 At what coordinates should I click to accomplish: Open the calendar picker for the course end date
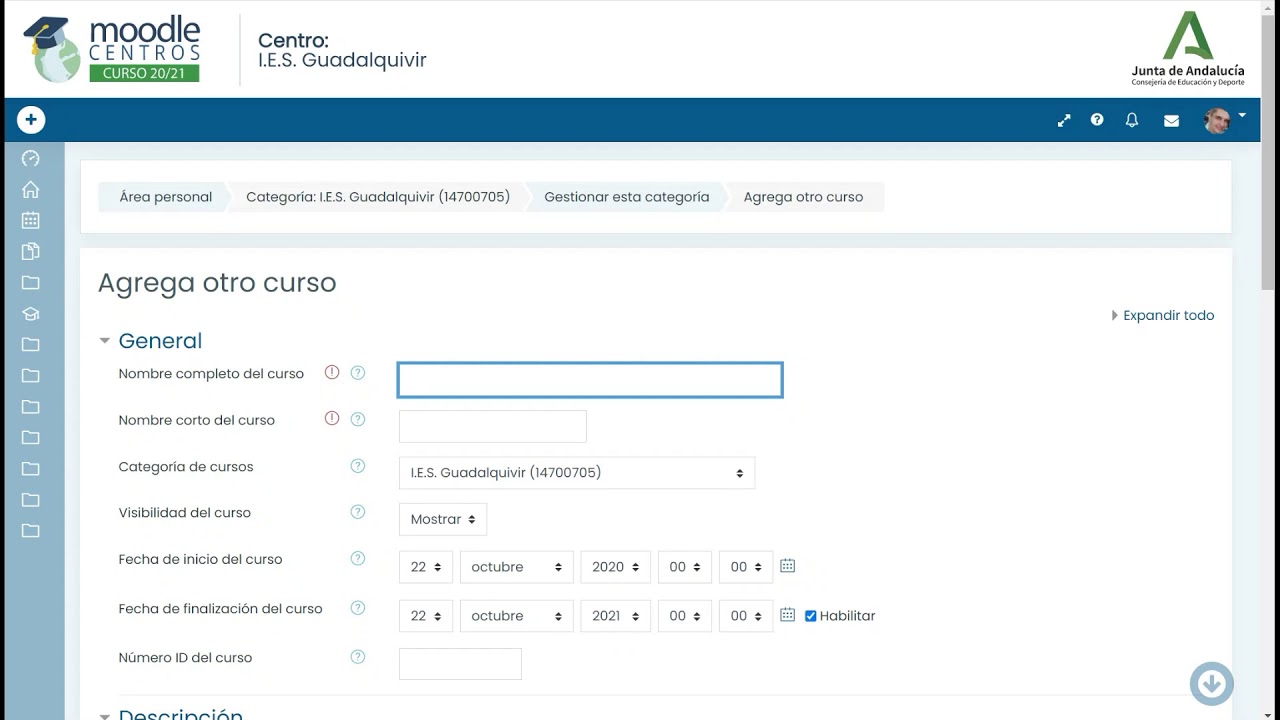tap(787, 615)
